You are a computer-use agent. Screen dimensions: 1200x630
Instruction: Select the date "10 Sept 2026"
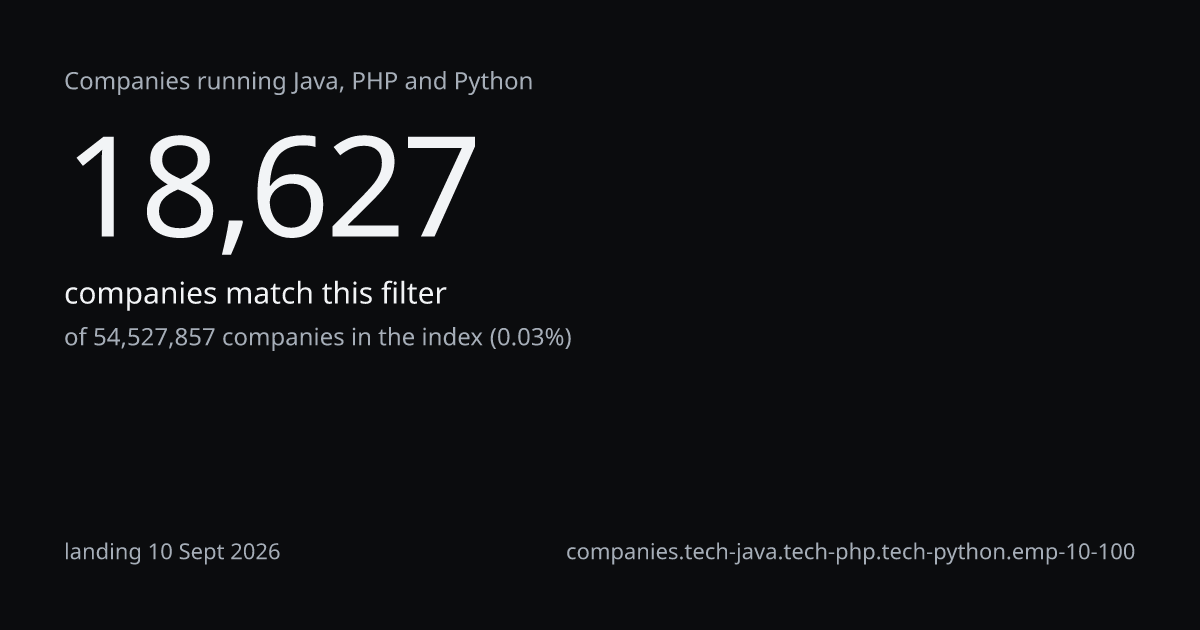214,551
